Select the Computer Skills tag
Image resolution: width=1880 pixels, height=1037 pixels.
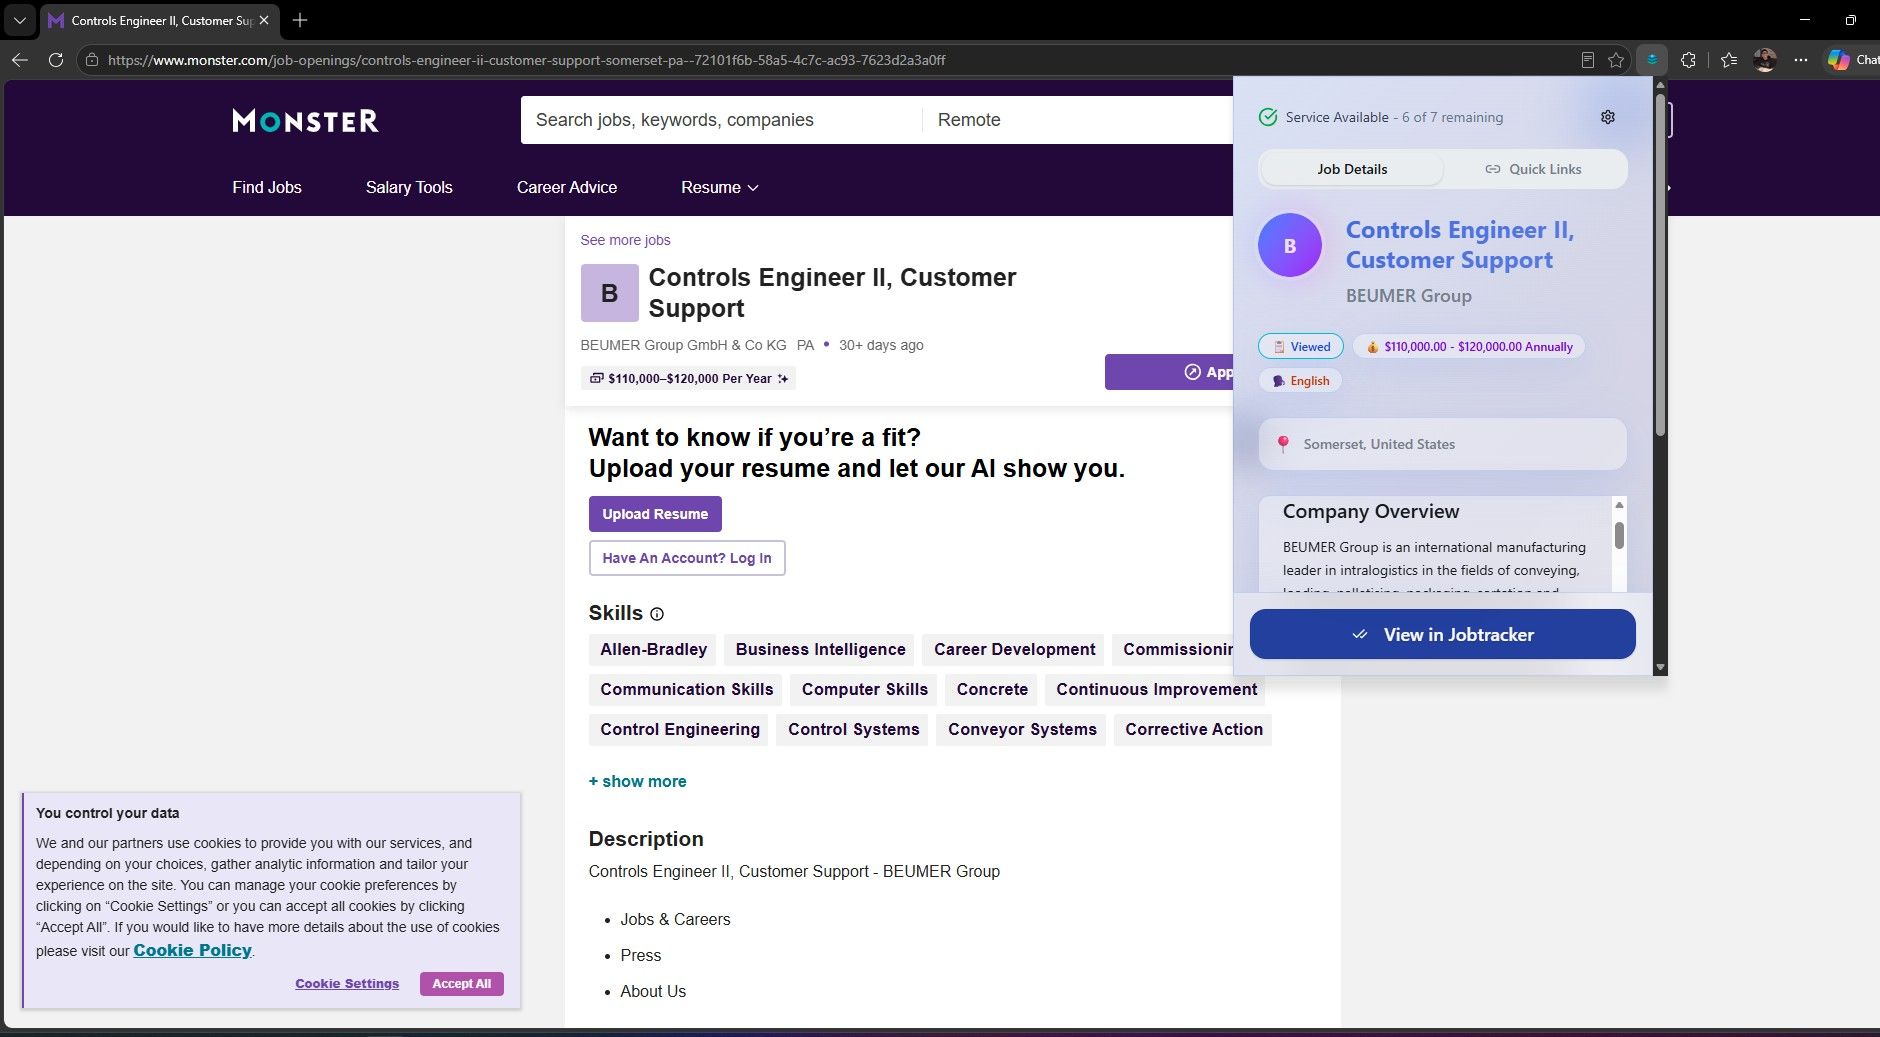tap(864, 689)
